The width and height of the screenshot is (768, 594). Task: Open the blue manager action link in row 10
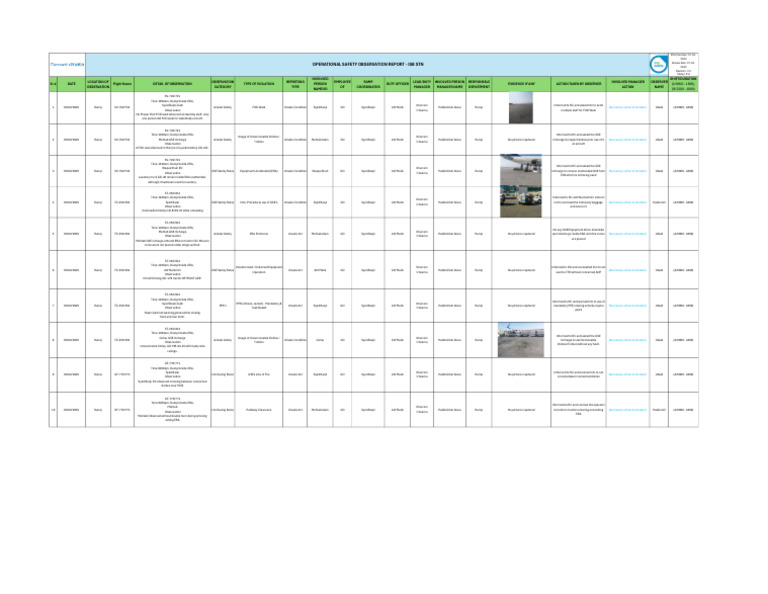click(627, 410)
